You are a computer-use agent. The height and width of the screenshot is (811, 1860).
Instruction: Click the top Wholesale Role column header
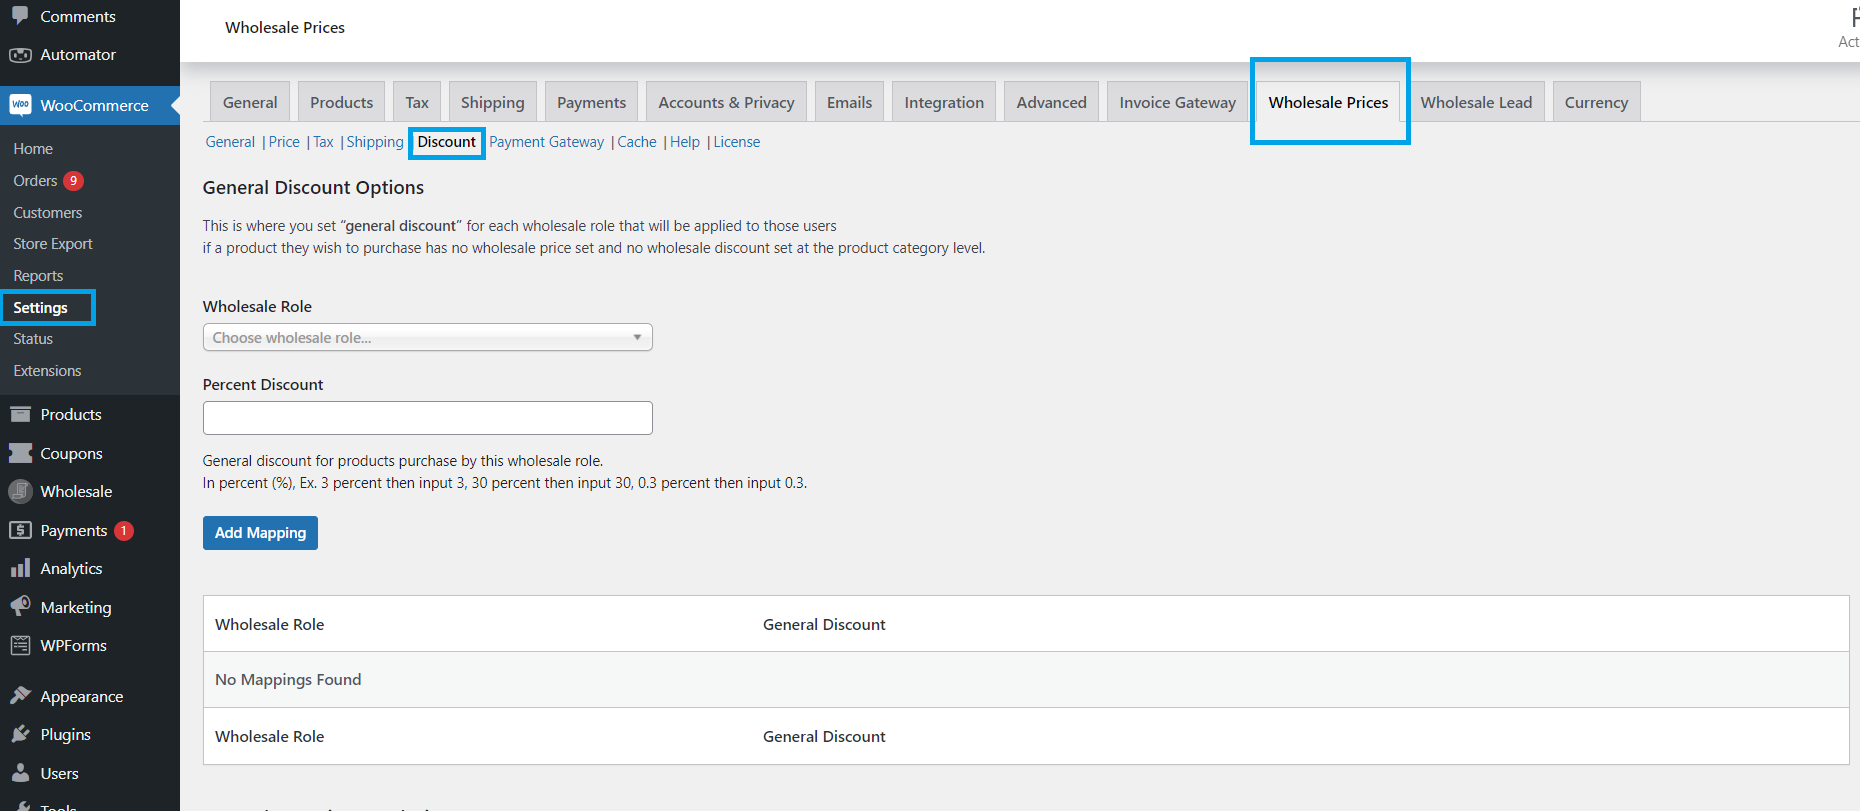[x=270, y=624]
